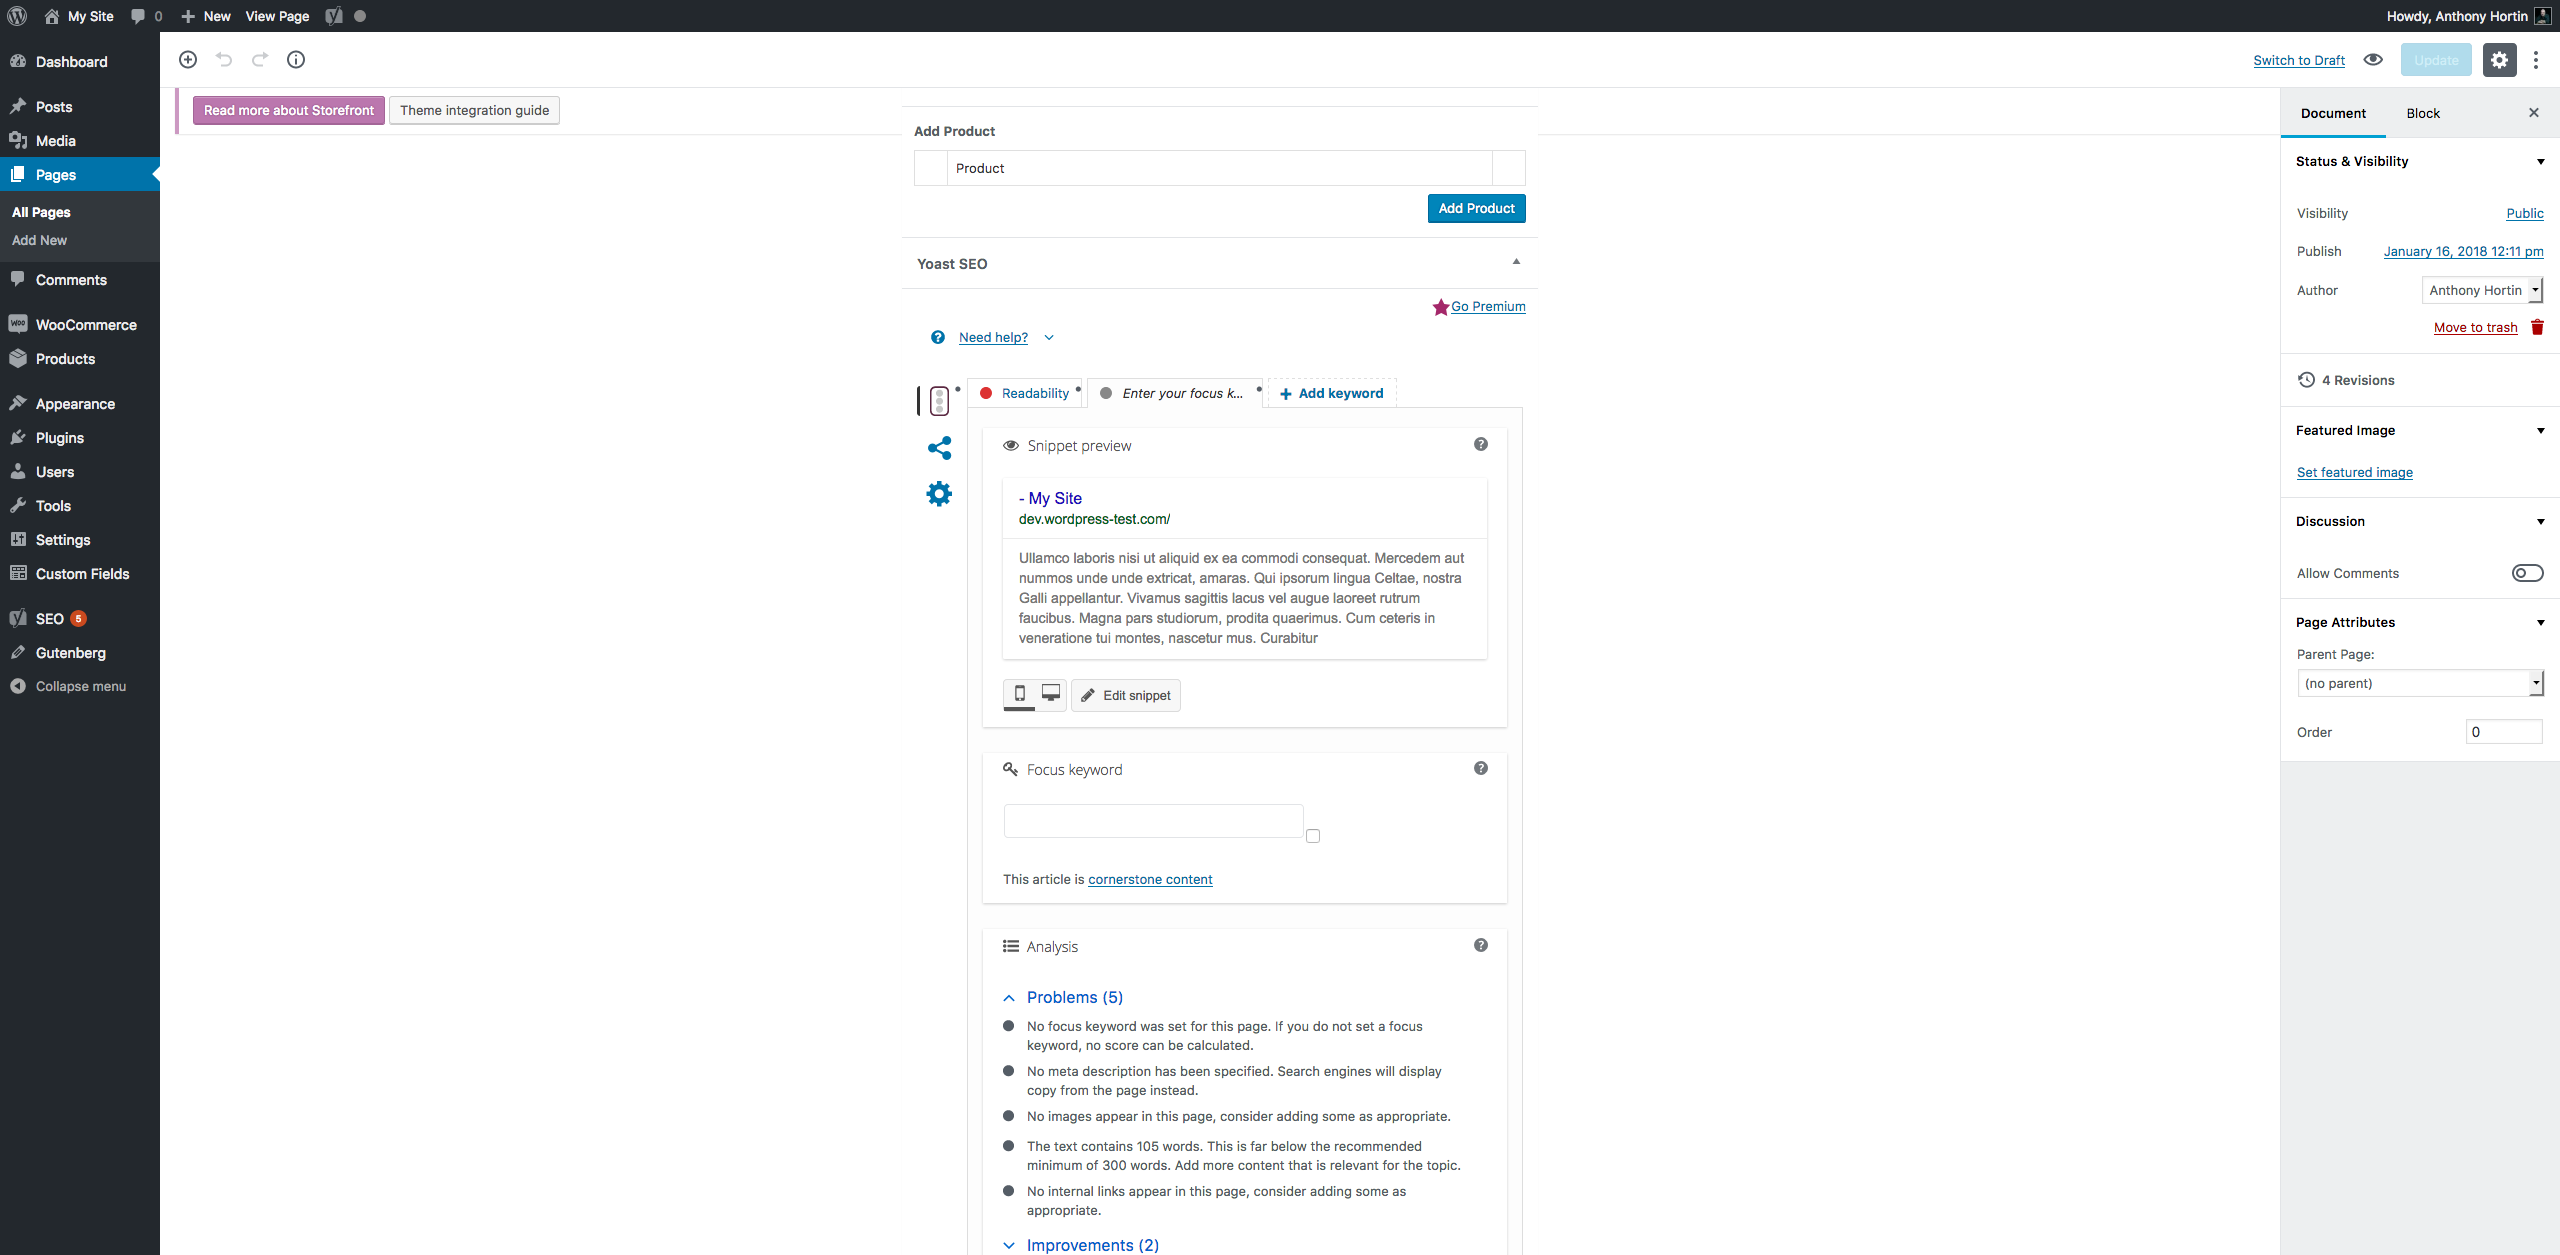The image size is (2560, 1255).
Task: Open Yoast settings via gear icon
Action: coord(938,493)
